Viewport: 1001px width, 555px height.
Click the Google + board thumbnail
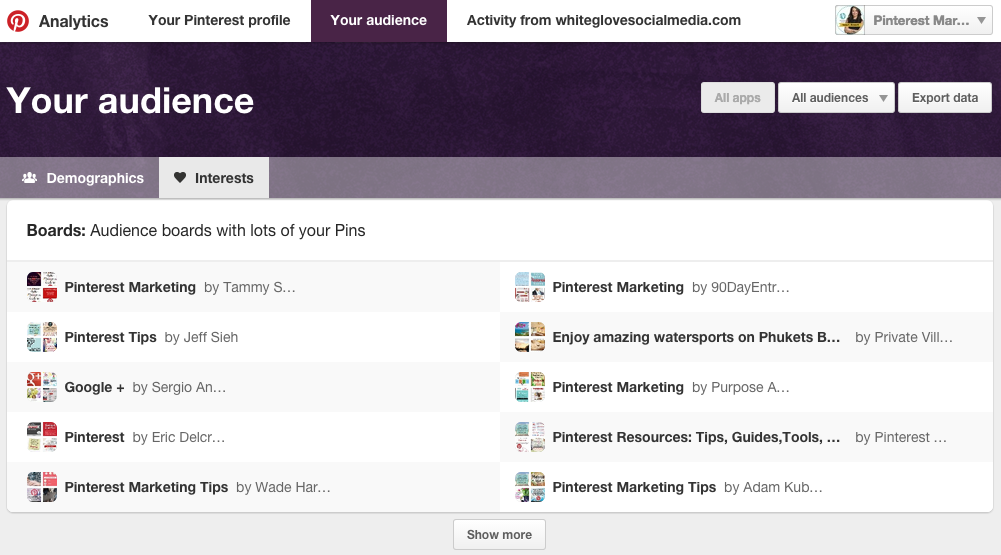pyautogui.click(x=41, y=387)
